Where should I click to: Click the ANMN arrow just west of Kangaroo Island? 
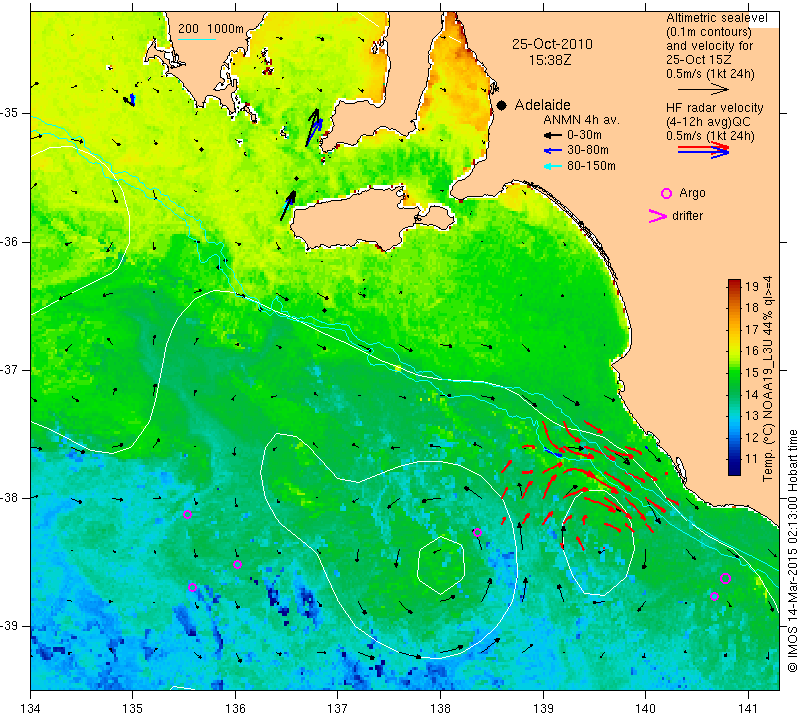[x=288, y=206]
